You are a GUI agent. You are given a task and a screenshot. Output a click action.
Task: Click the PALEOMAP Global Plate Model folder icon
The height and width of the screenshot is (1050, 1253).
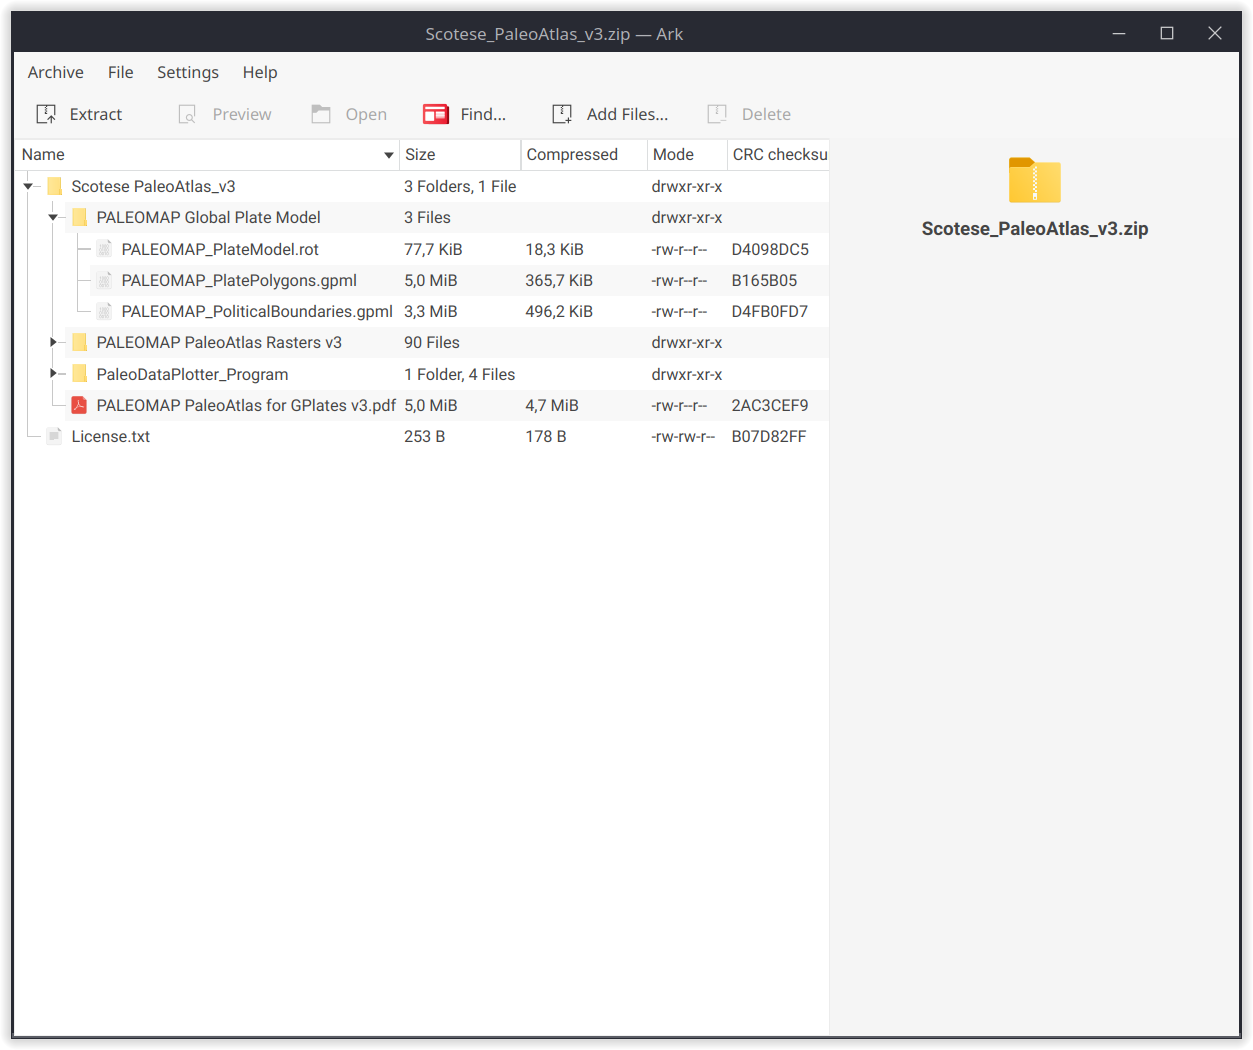coord(80,217)
